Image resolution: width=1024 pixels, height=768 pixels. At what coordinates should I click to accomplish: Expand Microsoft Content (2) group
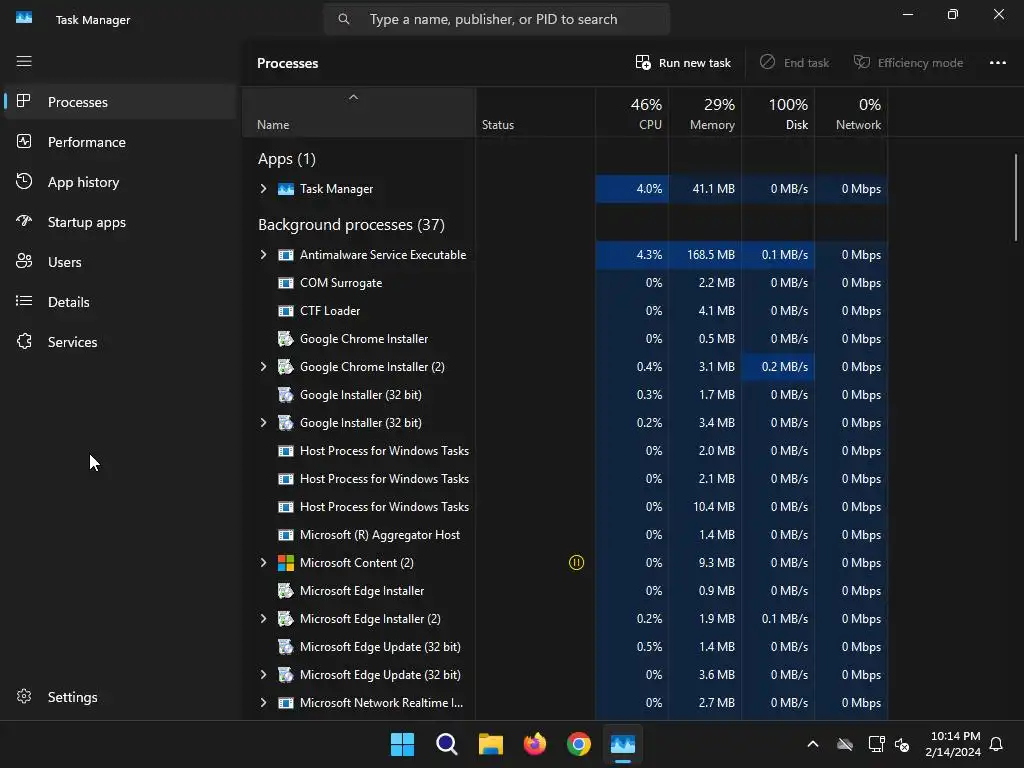pos(263,562)
